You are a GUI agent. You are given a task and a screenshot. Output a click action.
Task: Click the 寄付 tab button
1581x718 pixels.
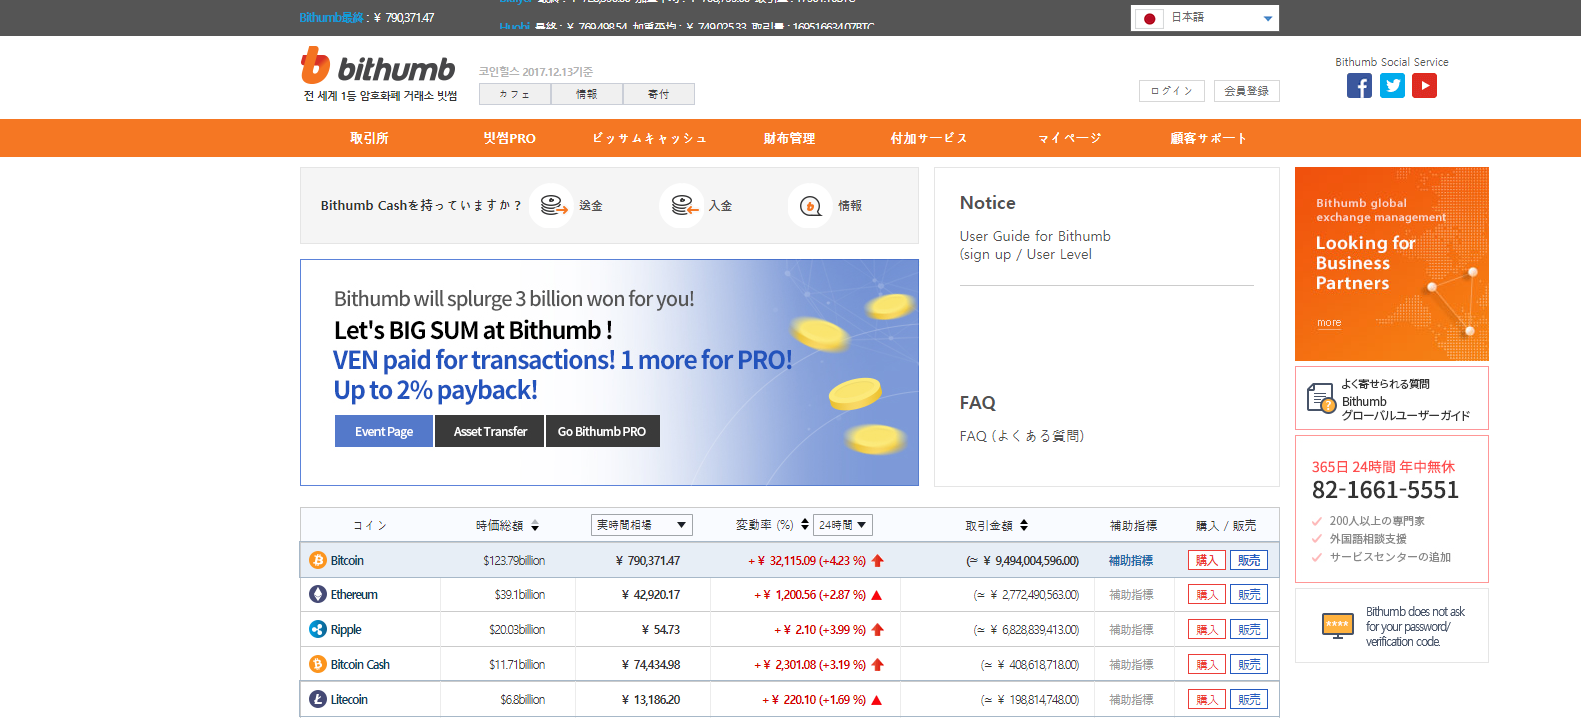[x=659, y=94]
